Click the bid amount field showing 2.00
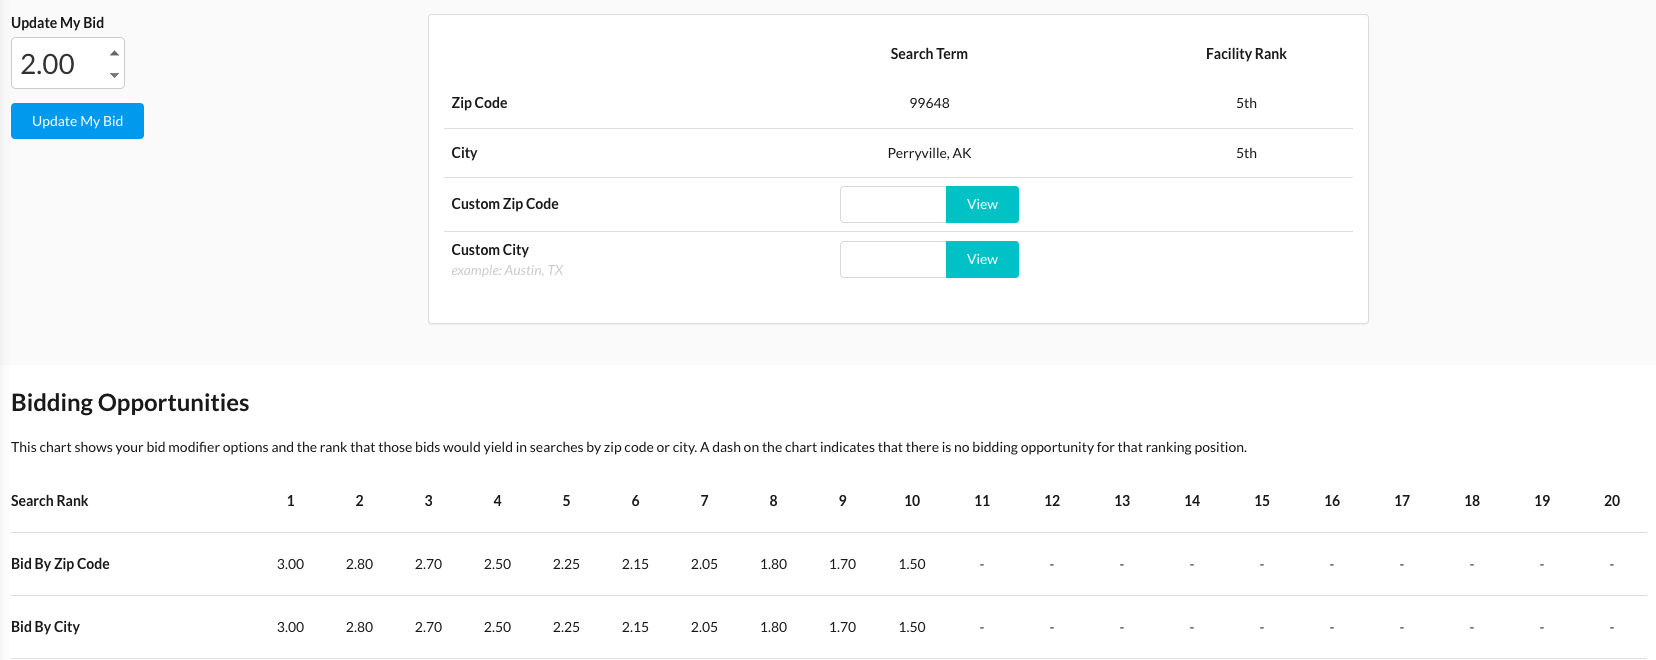Image resolution: width=1656 pixels, height=660 pixels. [68, 64]
